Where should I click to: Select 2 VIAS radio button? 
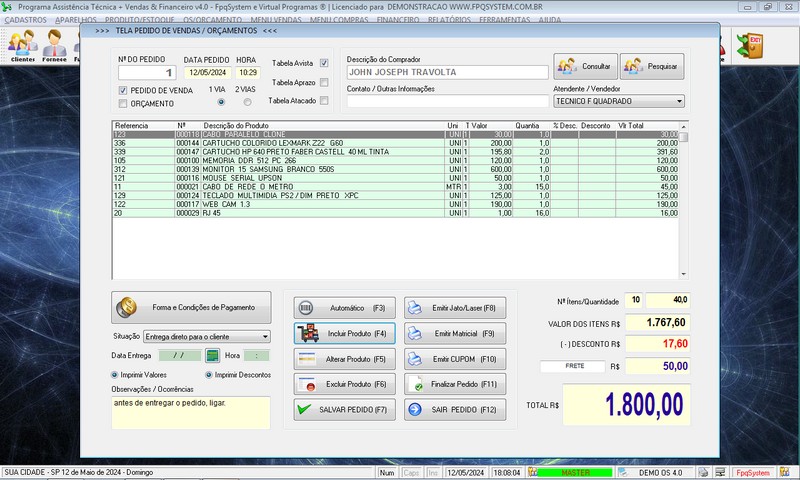(x=247, y=102)
